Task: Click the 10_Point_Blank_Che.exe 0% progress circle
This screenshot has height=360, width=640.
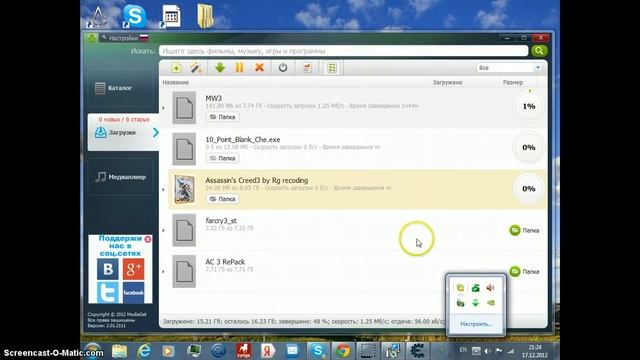Action: [529, 147]
